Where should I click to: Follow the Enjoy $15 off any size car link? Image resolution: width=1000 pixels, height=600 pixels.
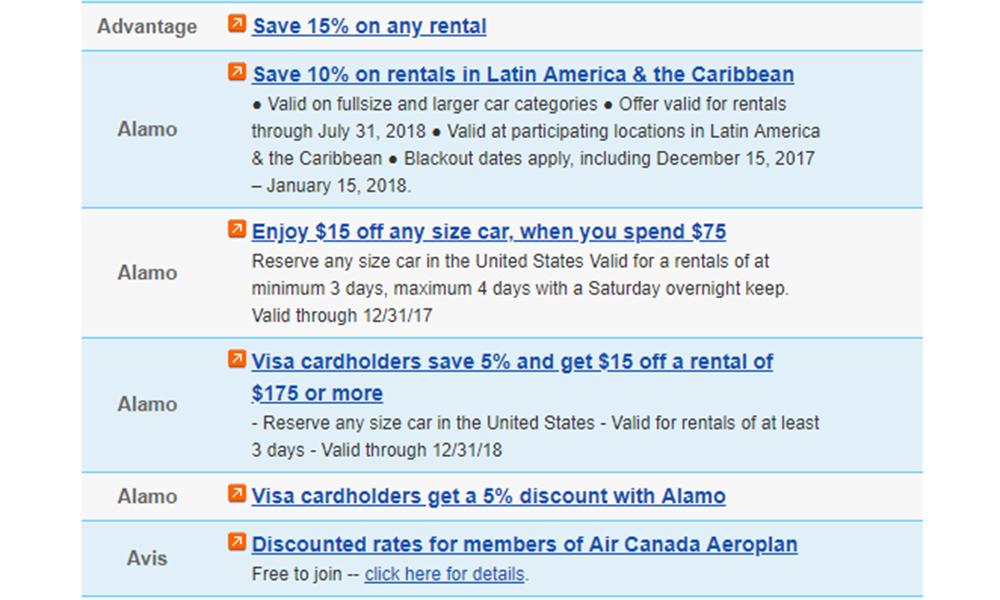[x=489, y=232]
